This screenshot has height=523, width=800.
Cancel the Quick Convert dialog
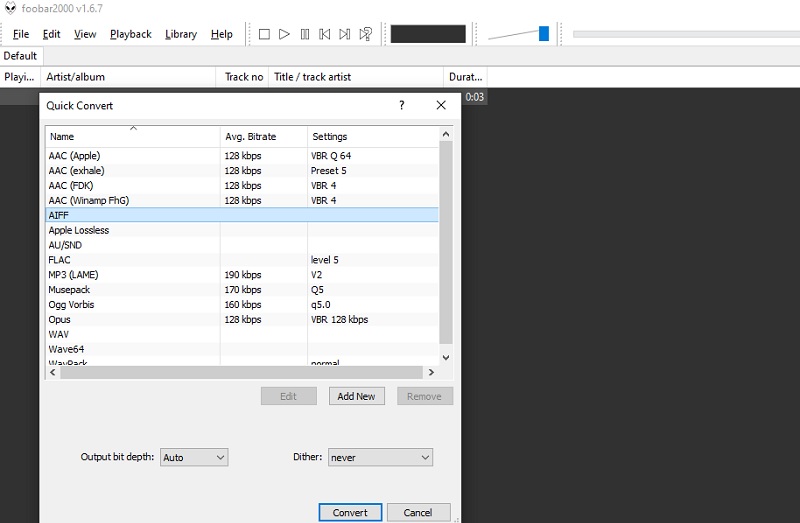[418, 512]
